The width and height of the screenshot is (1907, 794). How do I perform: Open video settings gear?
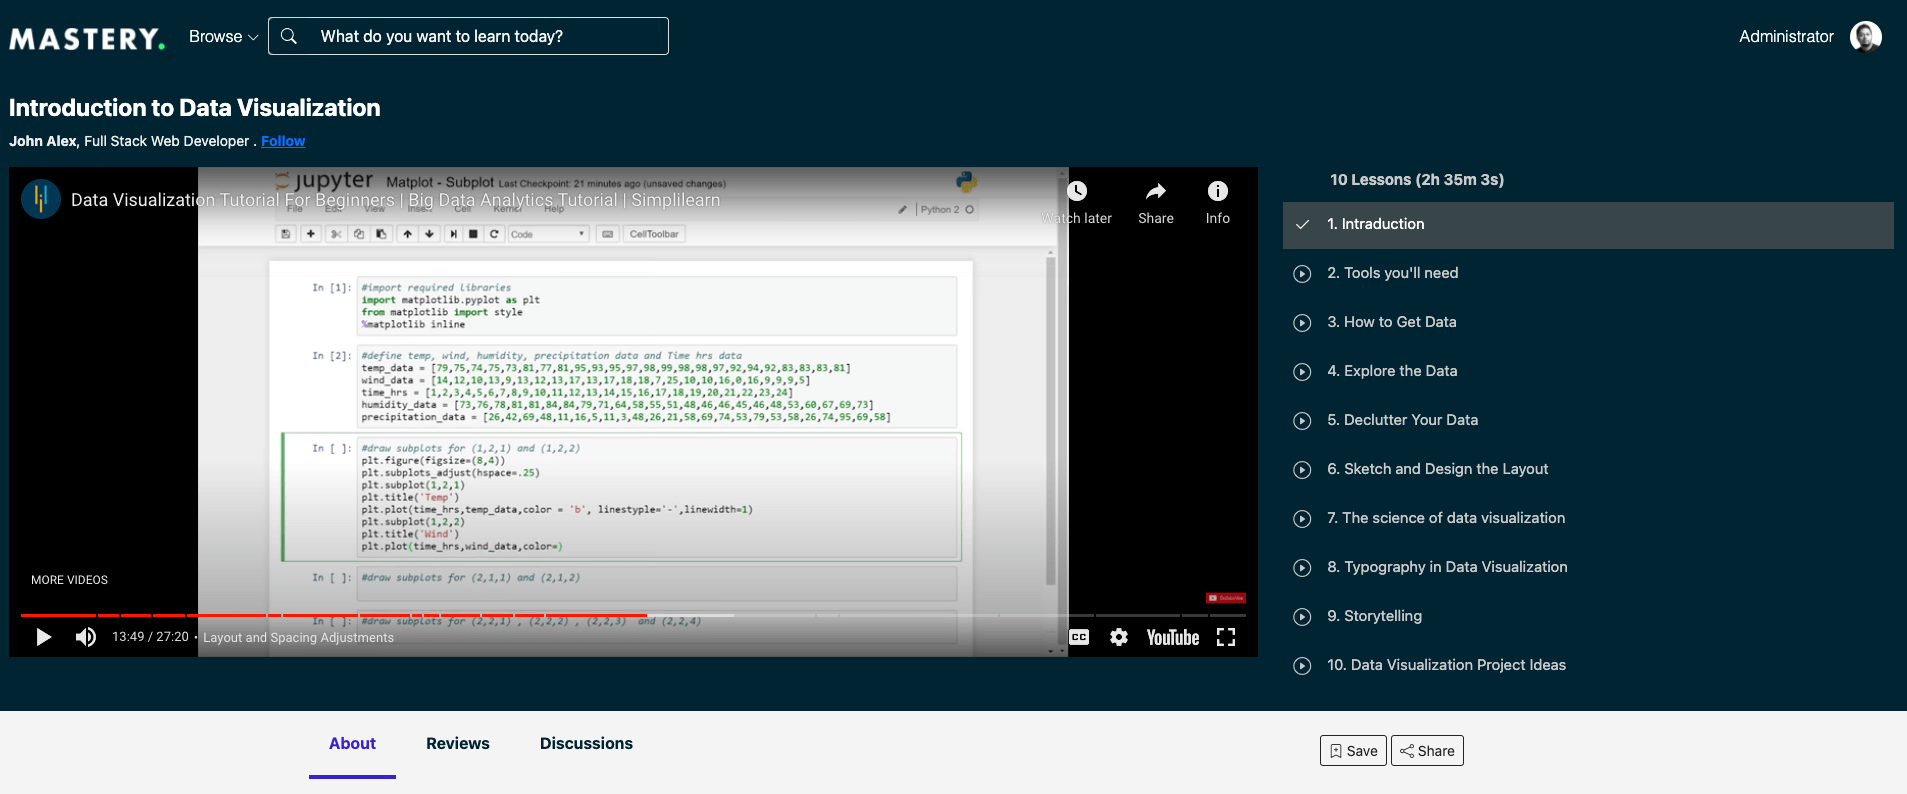(1119, 637)
